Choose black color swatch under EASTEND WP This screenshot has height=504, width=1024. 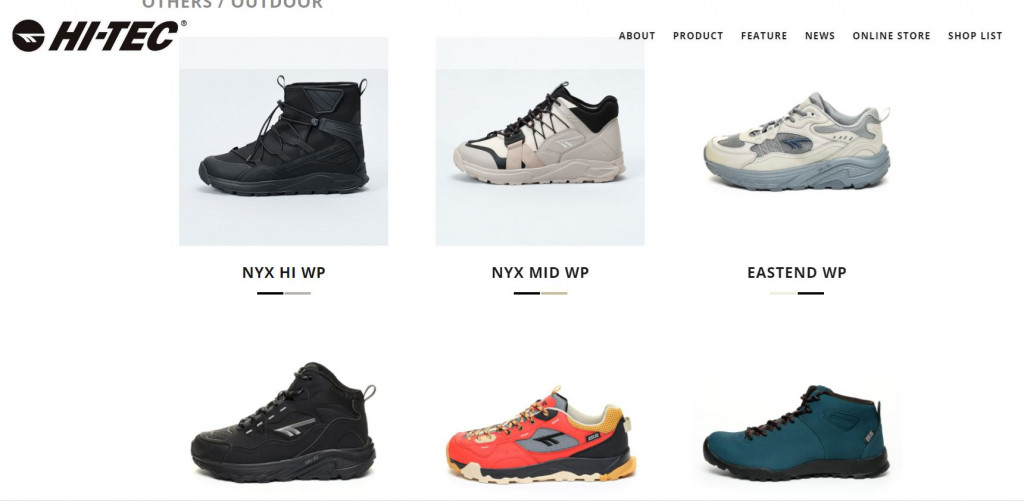[x=810, y=293]
